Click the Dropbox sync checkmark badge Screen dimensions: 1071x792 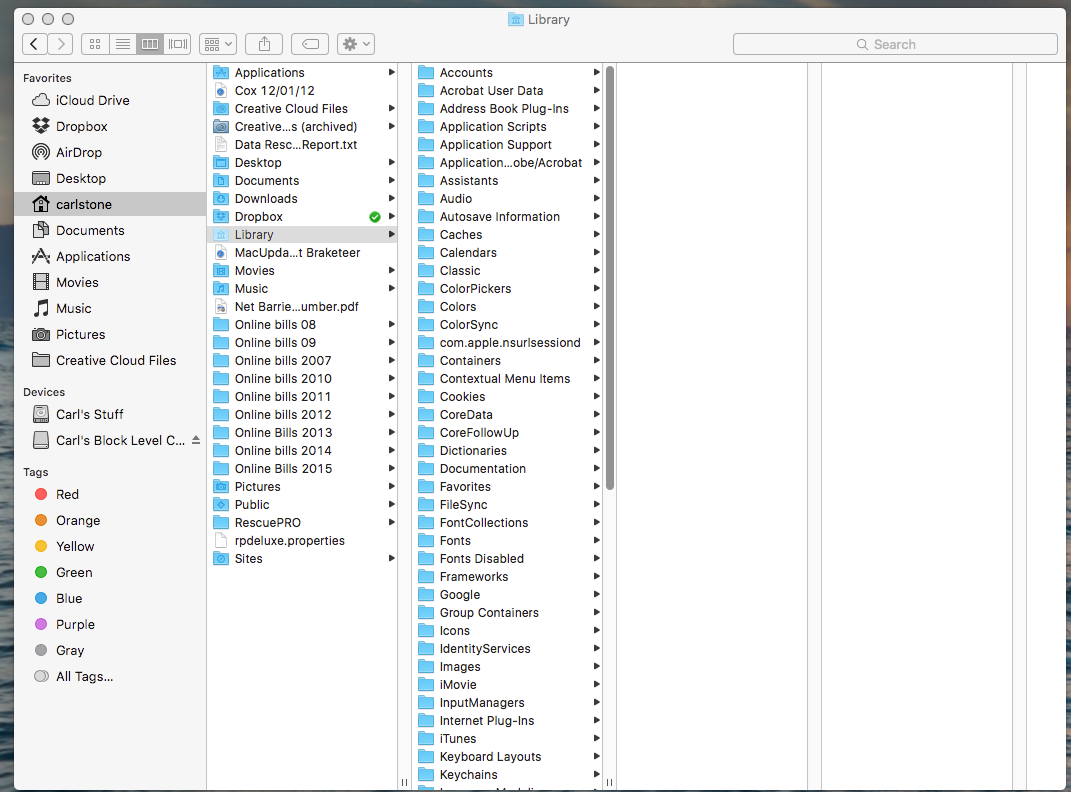(374, 217)
